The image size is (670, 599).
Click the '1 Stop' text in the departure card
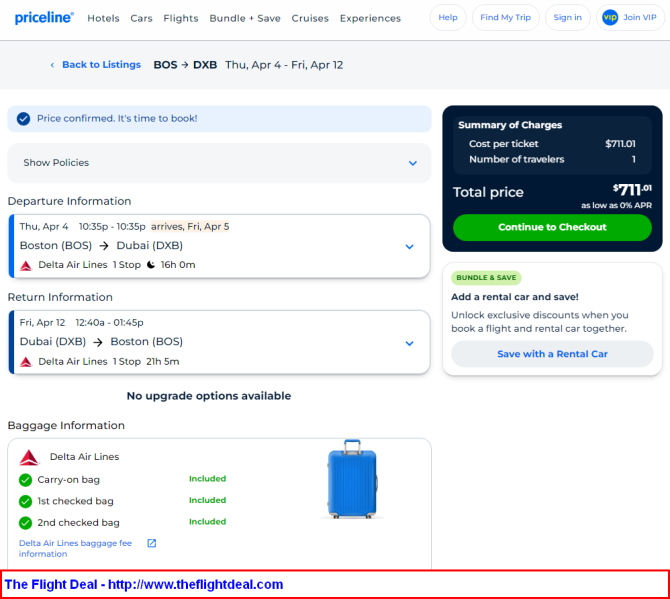(126, 265)
